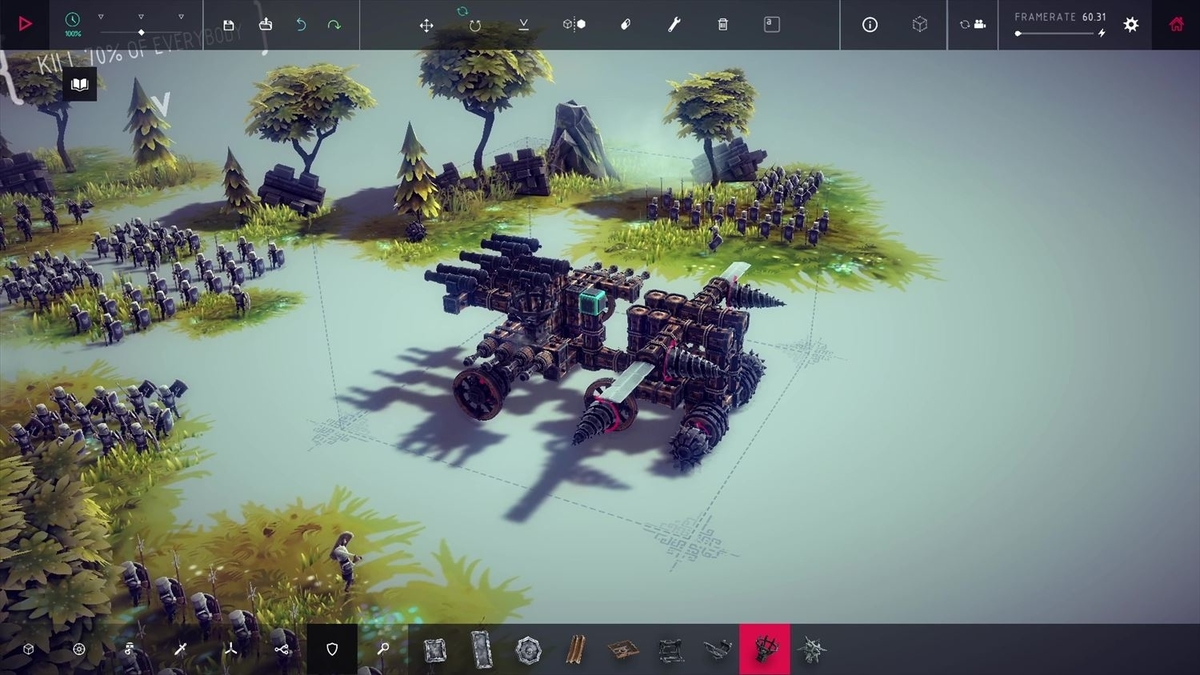The image size is (1200, 675).
Task: Adjust the framerate slider
Action: 1056,34
